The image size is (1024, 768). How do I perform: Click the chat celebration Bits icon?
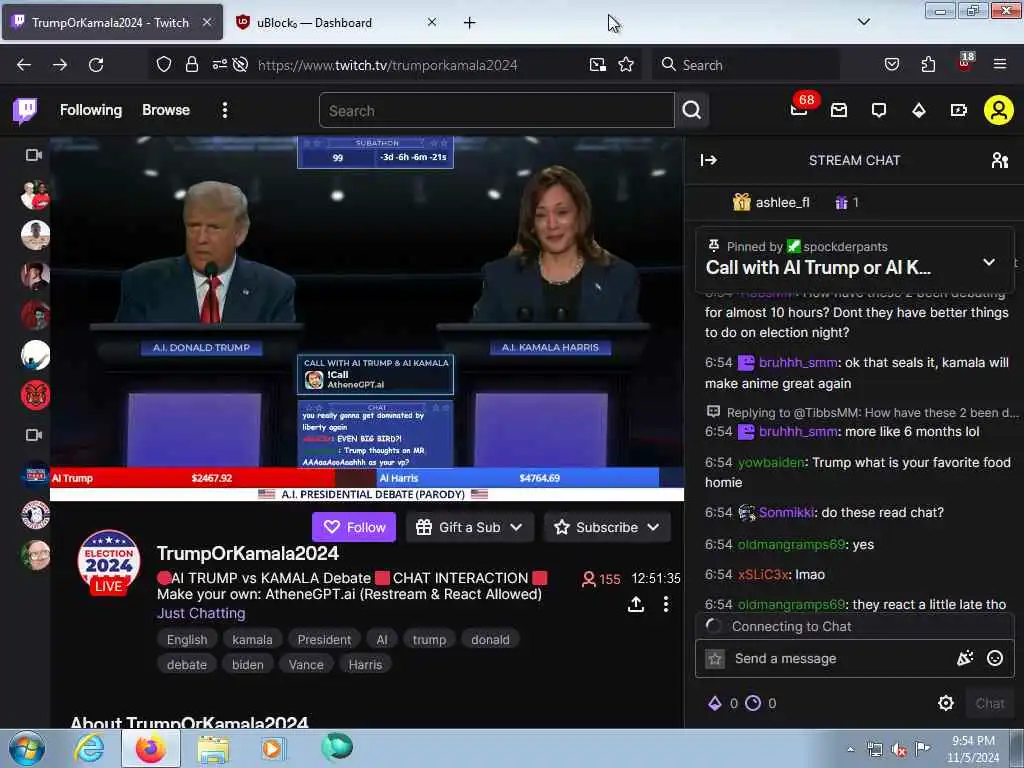965,658
